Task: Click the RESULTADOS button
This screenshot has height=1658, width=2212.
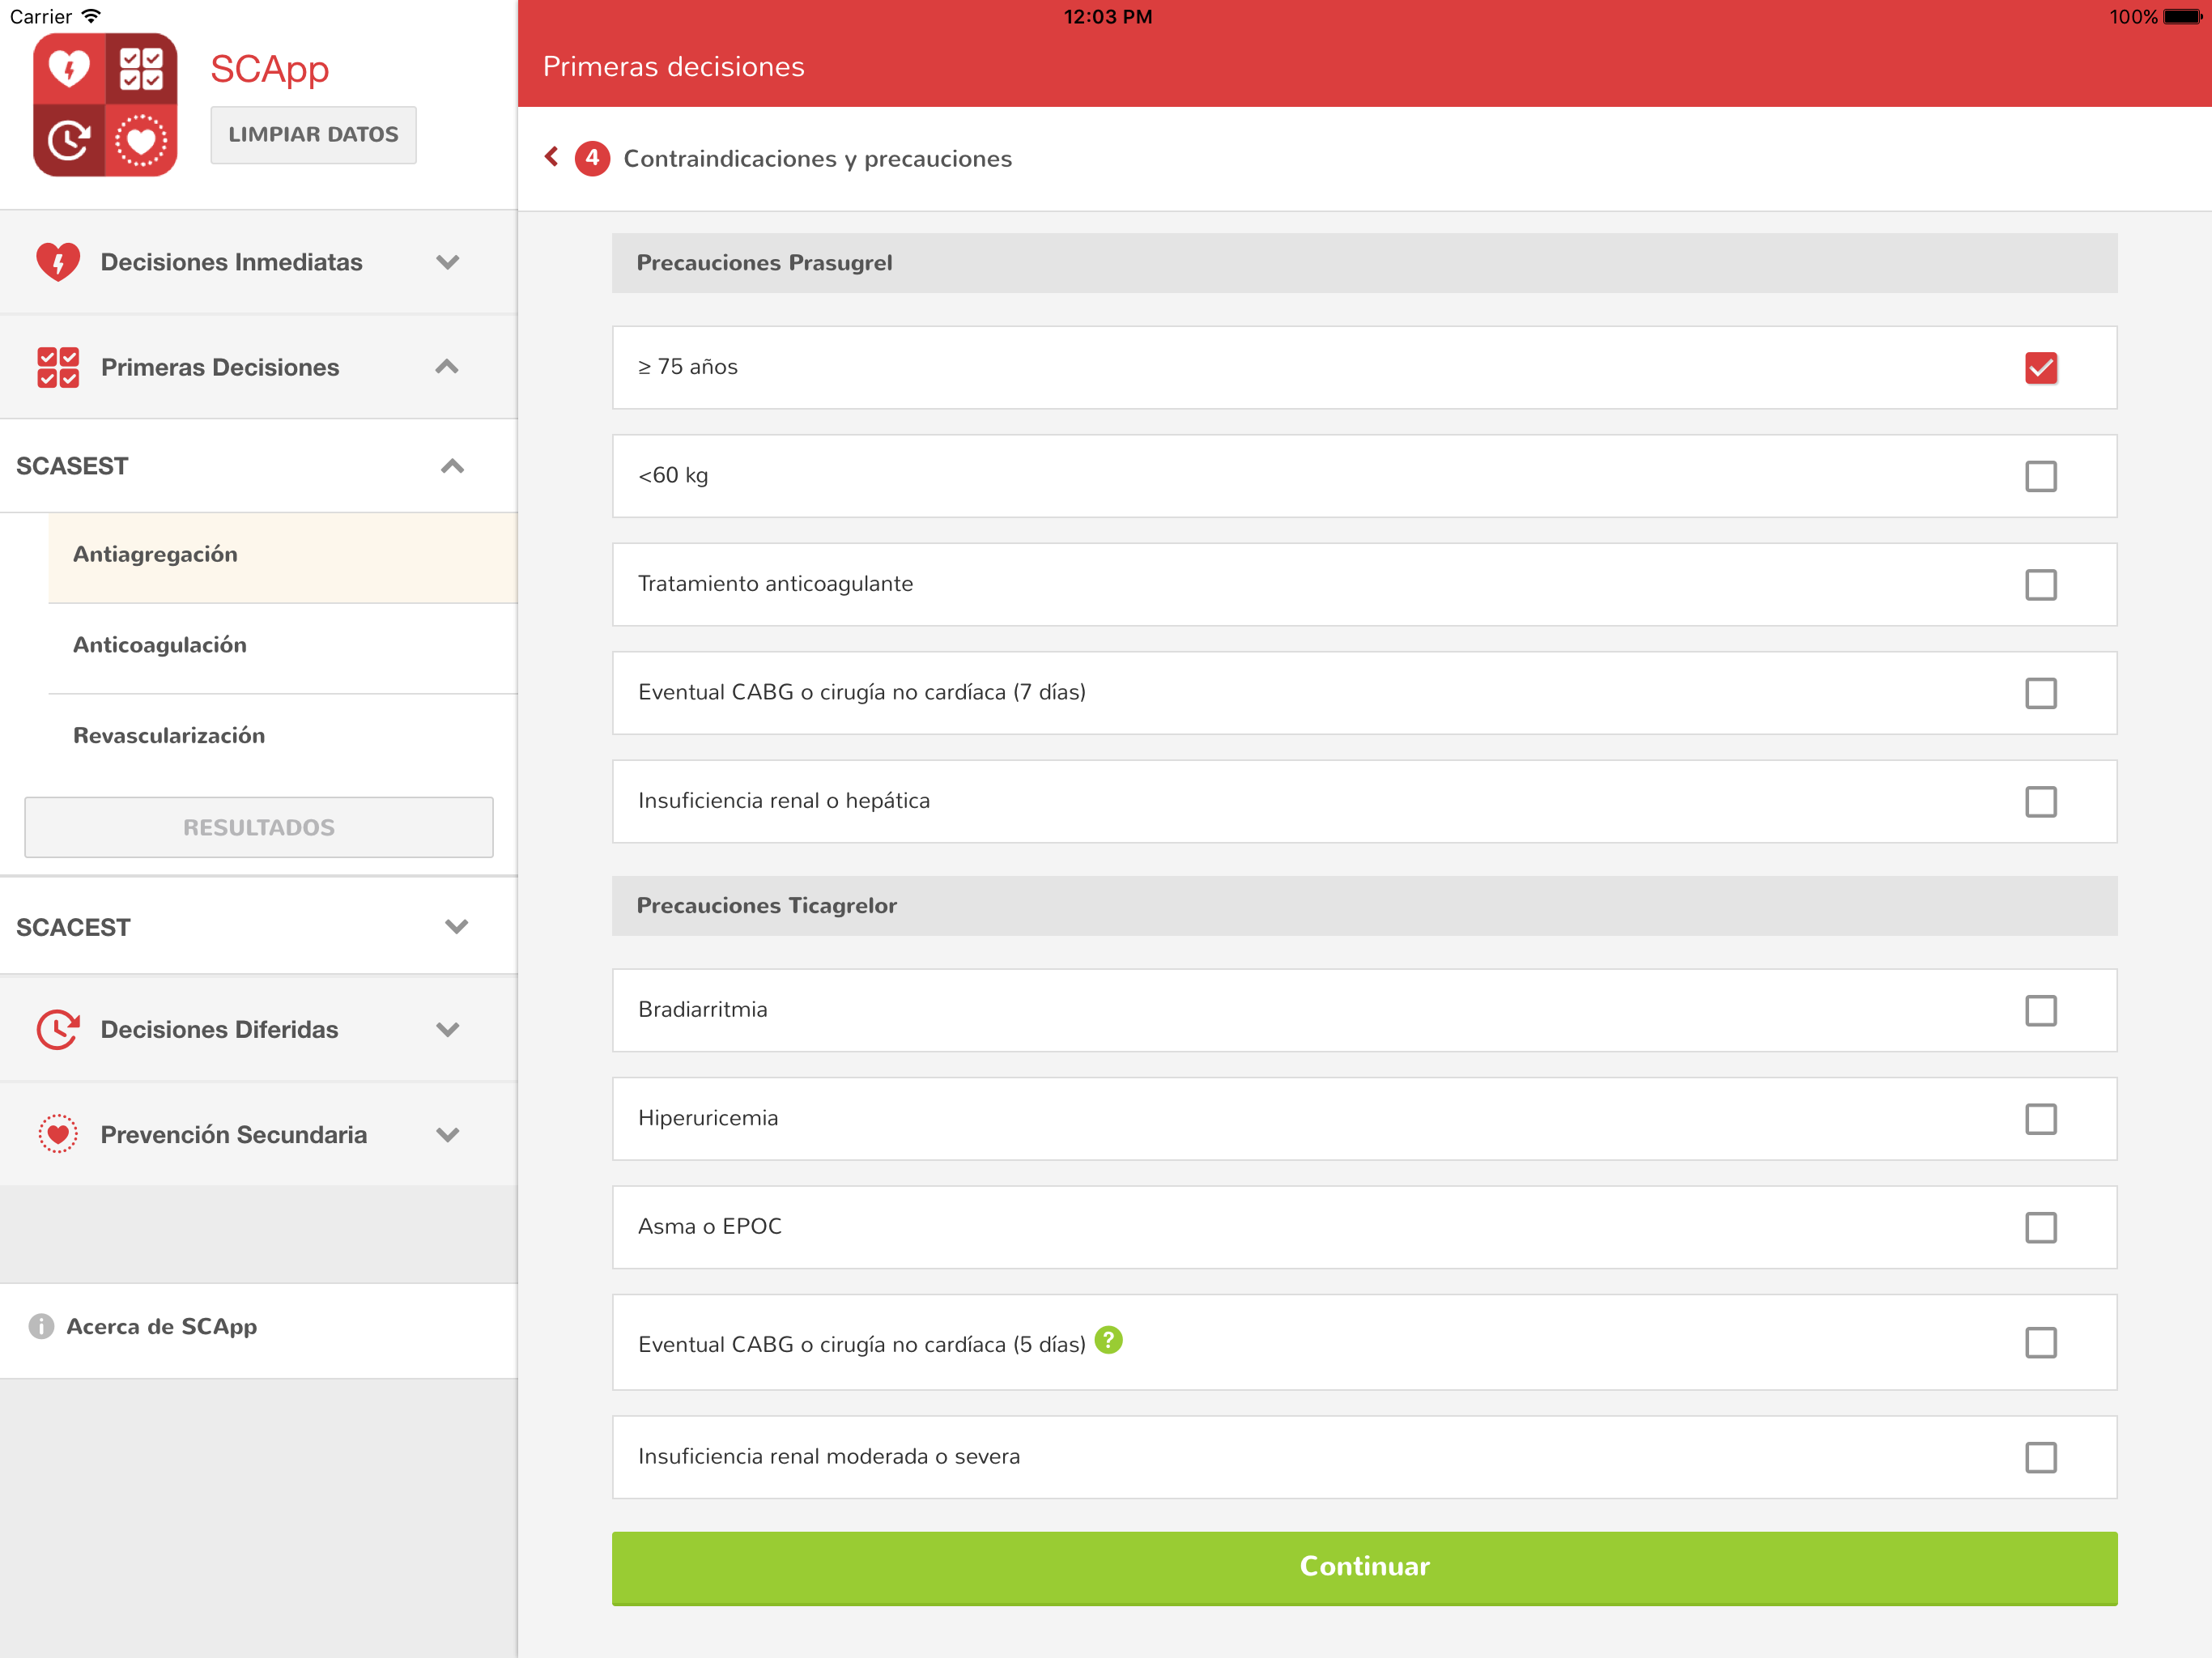Action: click(x=259, y=827)
